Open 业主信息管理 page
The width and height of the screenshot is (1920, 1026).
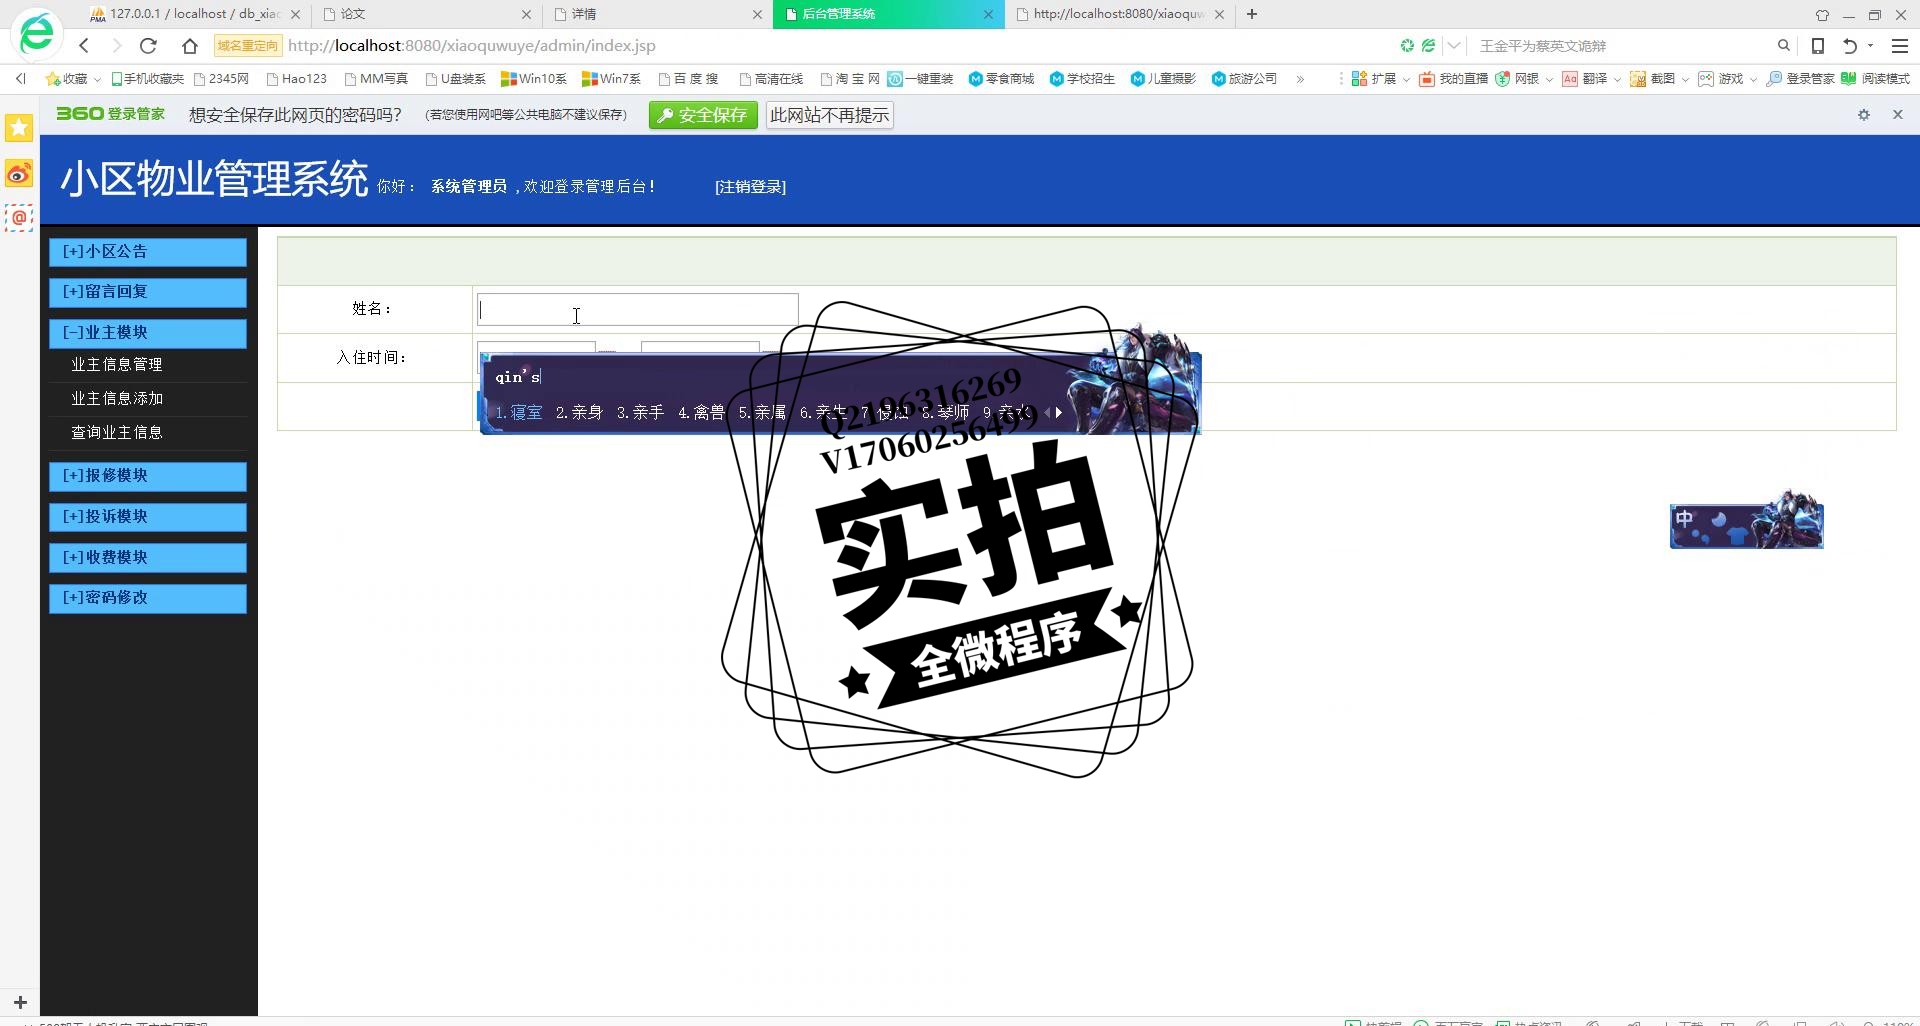(117, 365)
